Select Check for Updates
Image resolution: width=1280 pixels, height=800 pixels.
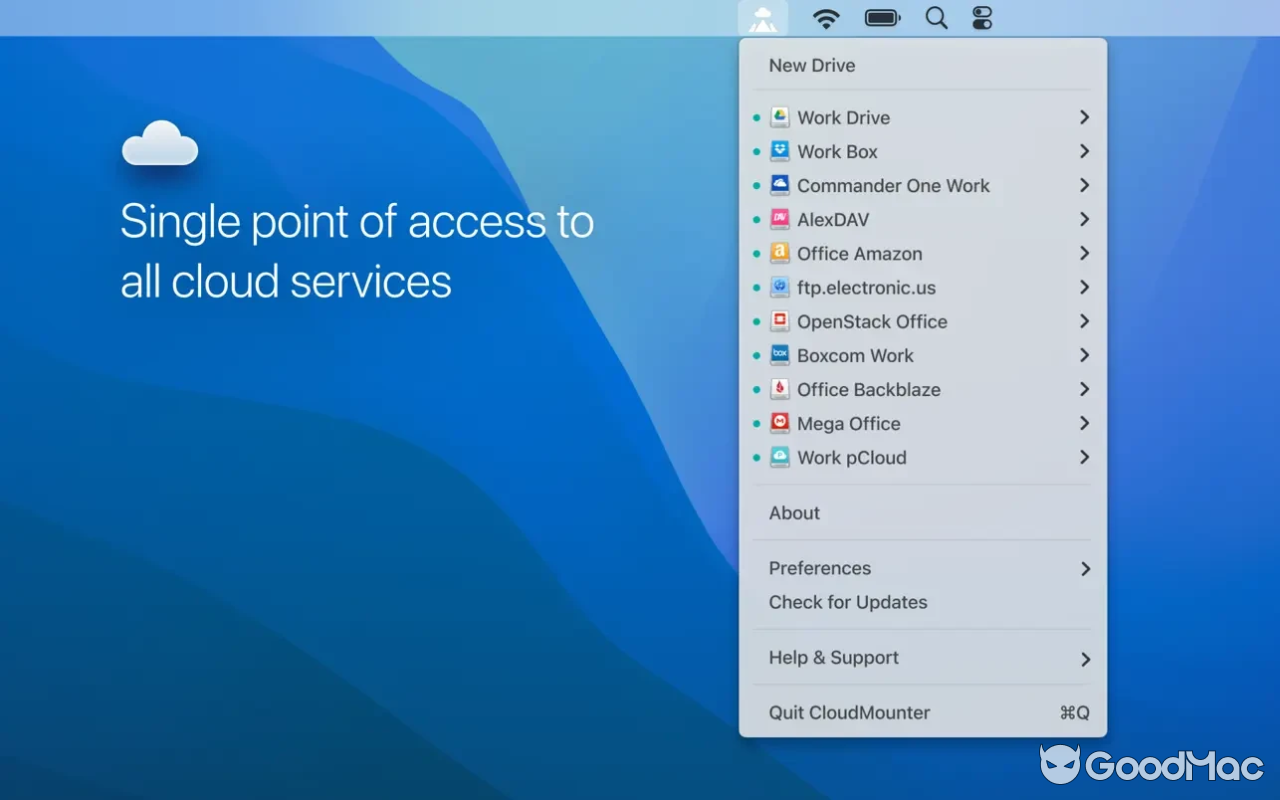click(x=848, y=602)
